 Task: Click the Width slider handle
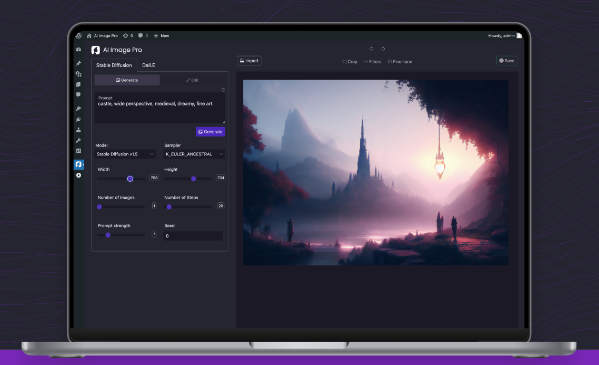coord(130,178)
